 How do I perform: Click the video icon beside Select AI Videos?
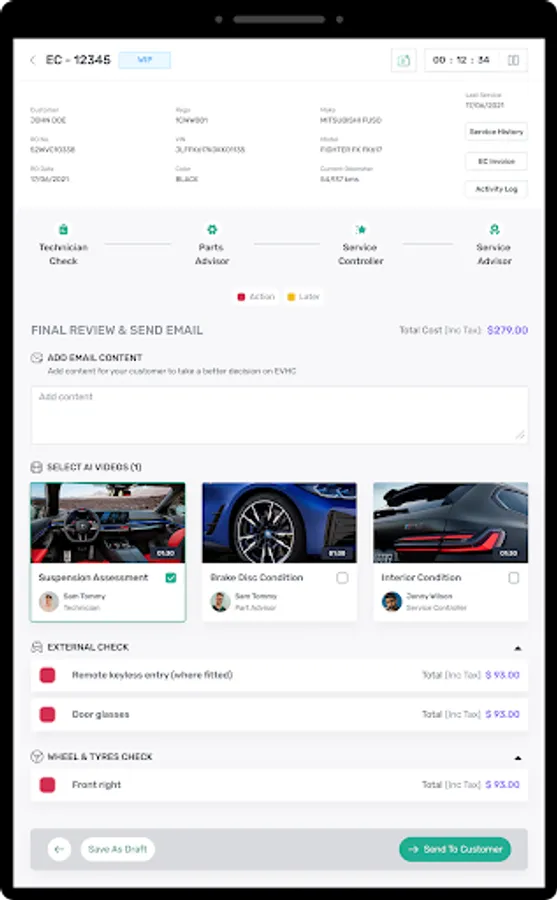point(36,467)
